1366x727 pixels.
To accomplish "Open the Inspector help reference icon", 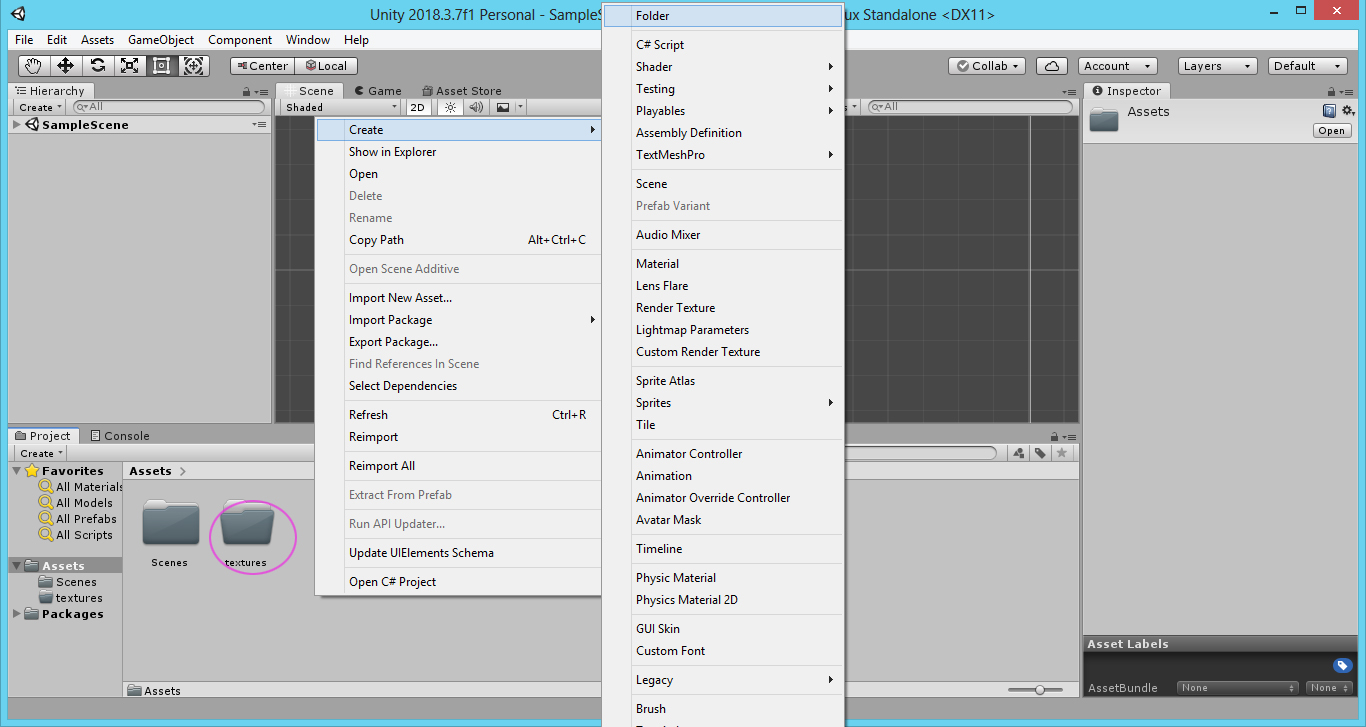I will coord(1329,111).
